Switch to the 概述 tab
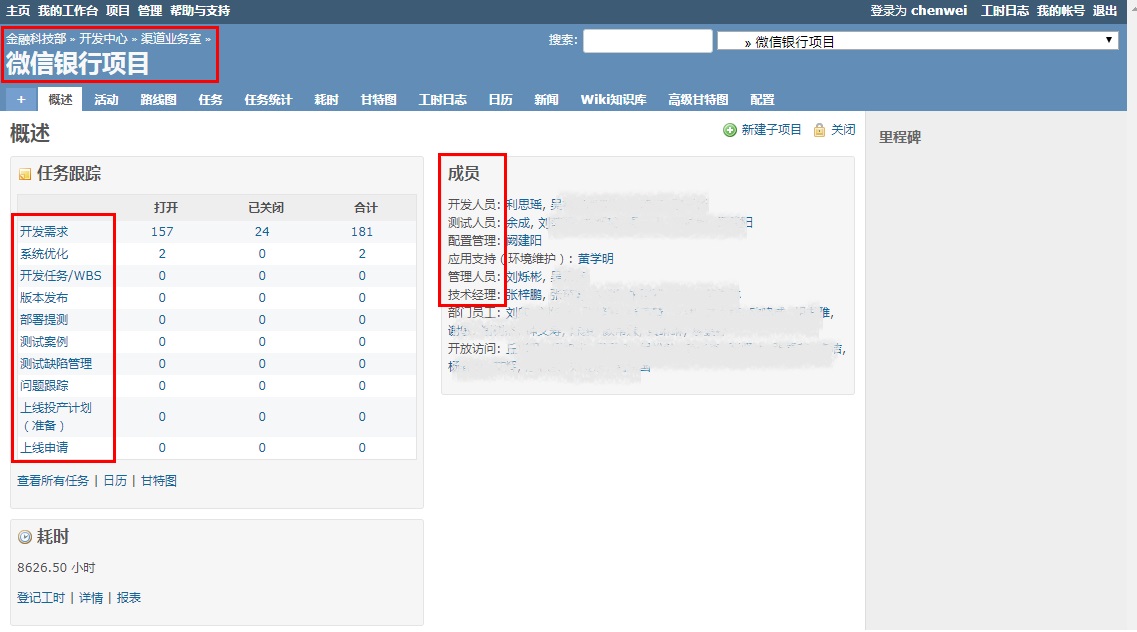 (60, 99)
